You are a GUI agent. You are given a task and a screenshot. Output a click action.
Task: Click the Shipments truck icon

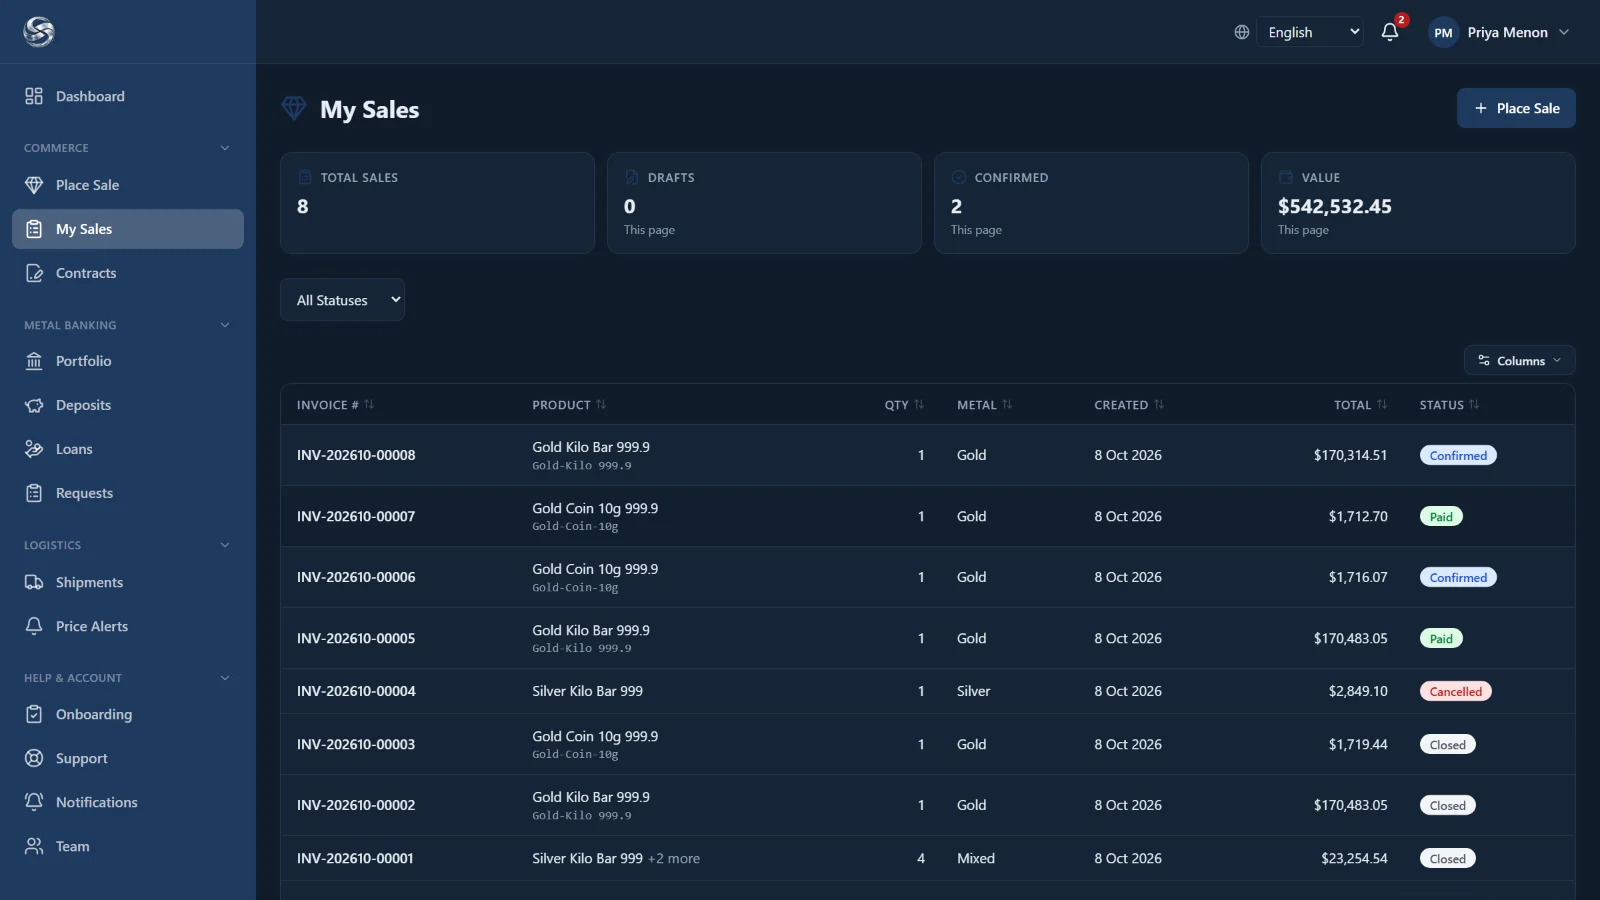coord(34,582)
